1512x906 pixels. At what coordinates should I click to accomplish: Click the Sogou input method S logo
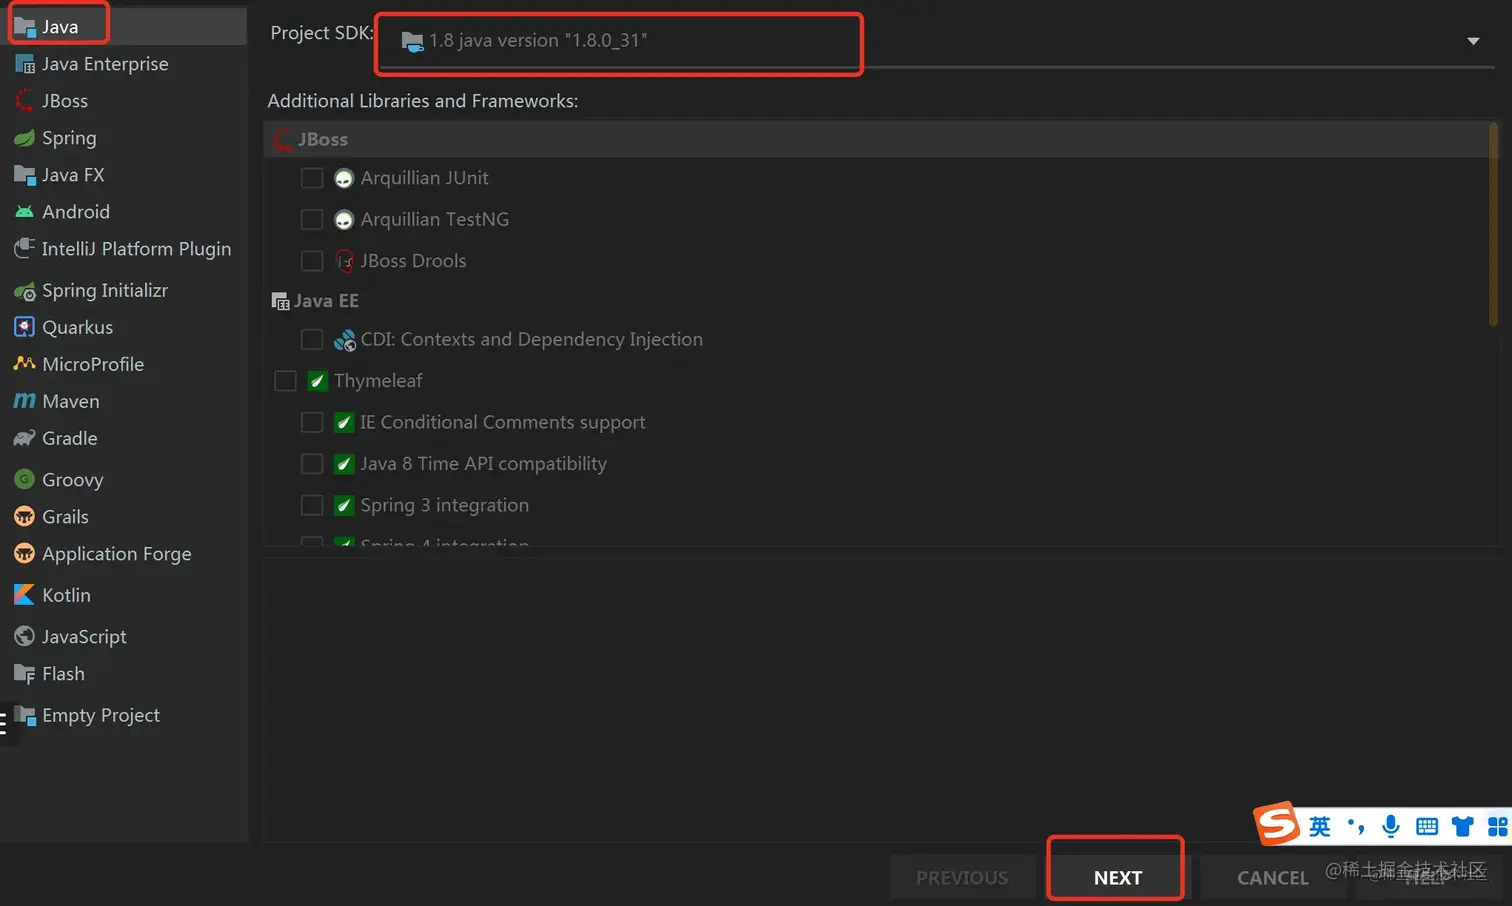click(x=1277, y=824)
